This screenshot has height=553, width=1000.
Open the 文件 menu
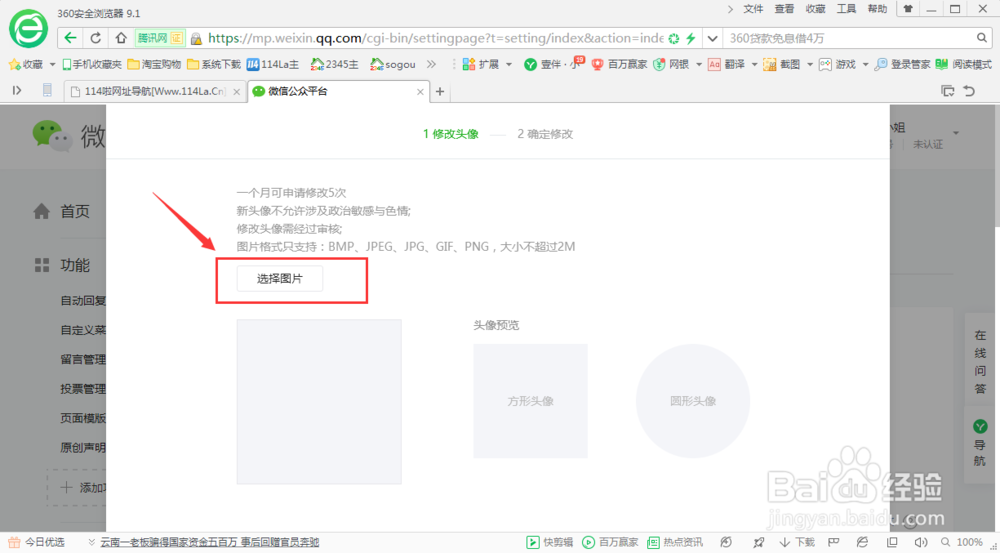(753, 9)
